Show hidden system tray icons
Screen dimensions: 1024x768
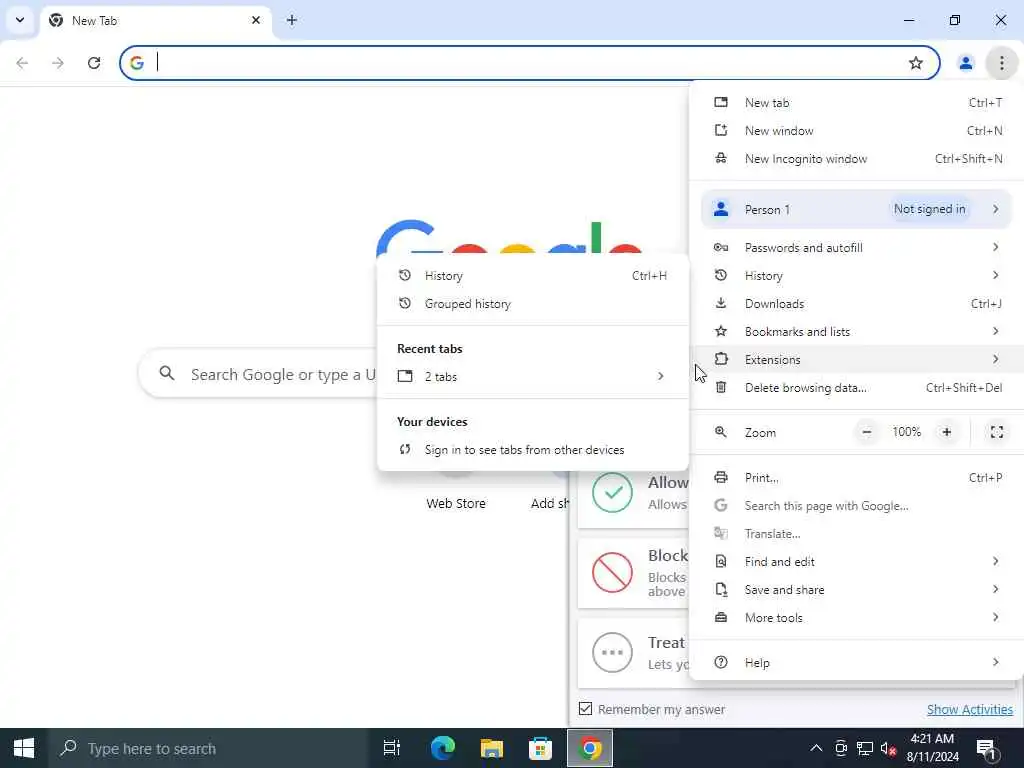(x=816, y=748)
